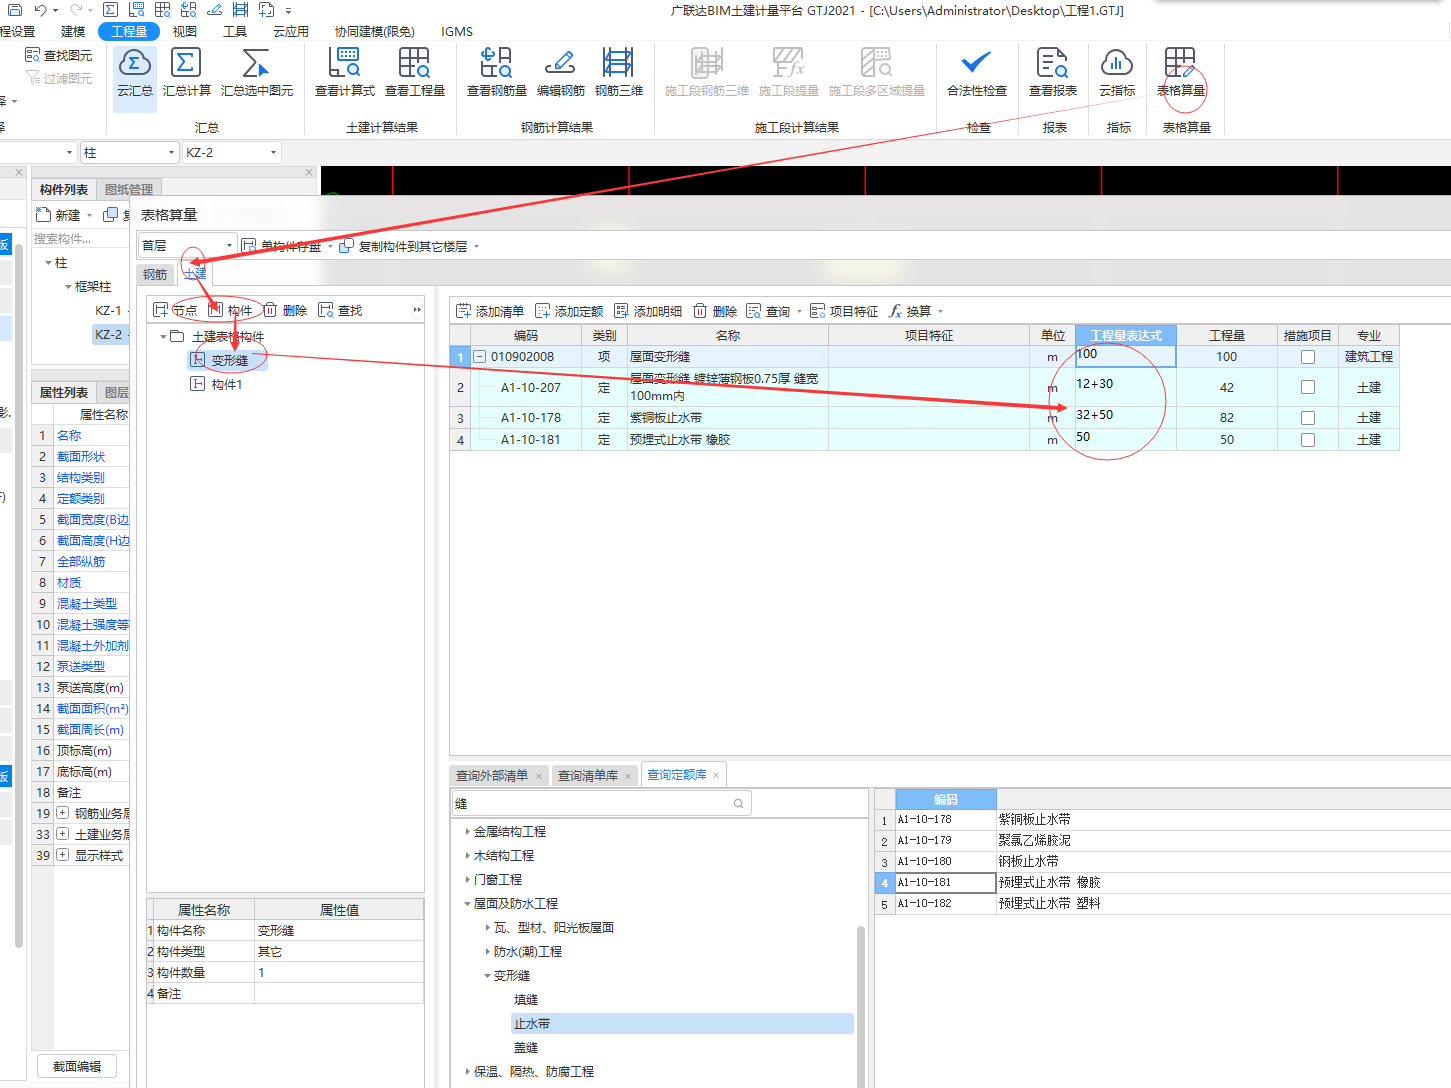This screenshot has width=1451, height=1088.
Task: Switch to the 建模 ribbon tab
Action: coord(73,31)
